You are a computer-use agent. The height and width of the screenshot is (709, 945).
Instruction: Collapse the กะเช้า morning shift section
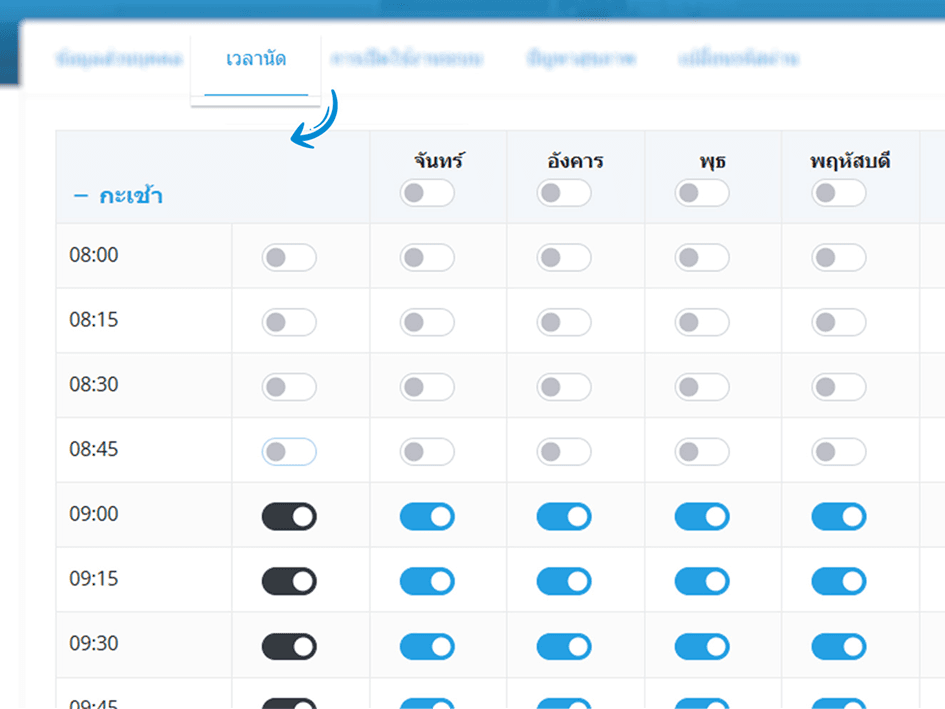[118, 196]
